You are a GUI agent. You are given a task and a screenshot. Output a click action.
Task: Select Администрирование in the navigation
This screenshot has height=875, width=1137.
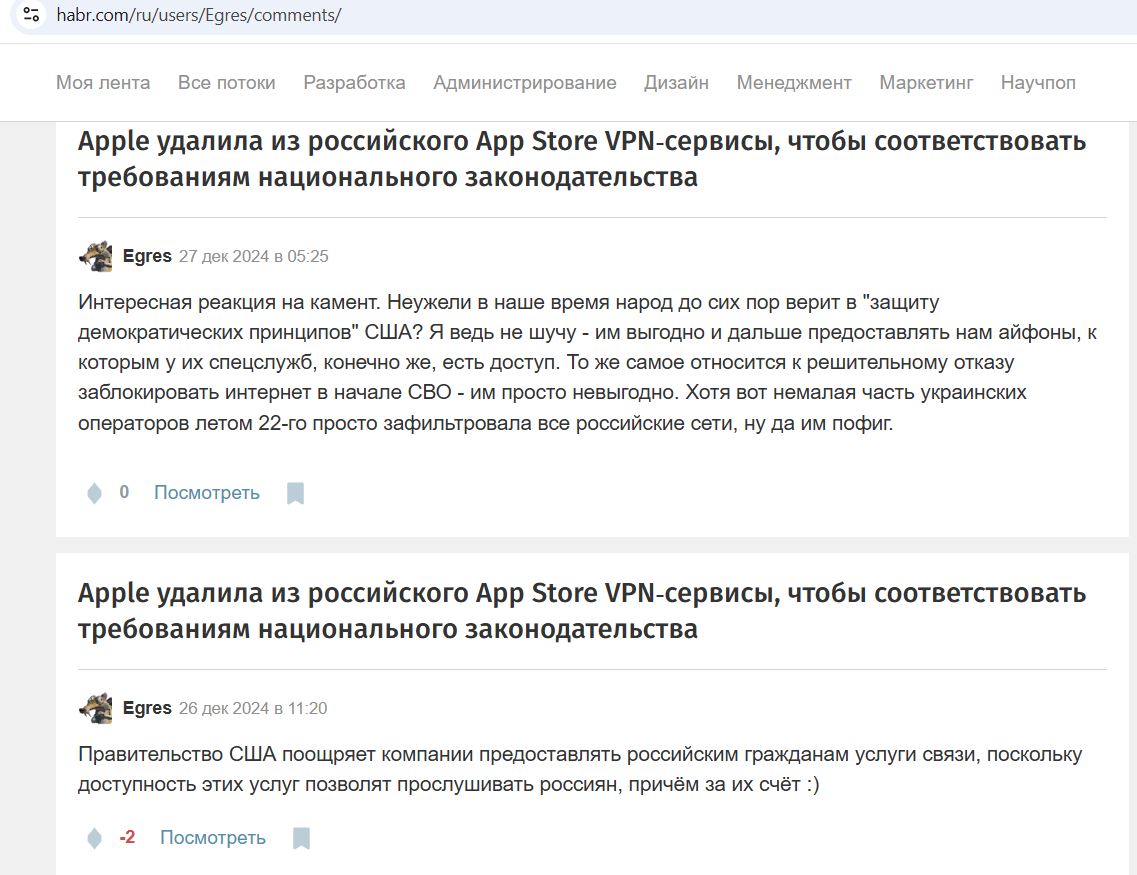[525, 83]
